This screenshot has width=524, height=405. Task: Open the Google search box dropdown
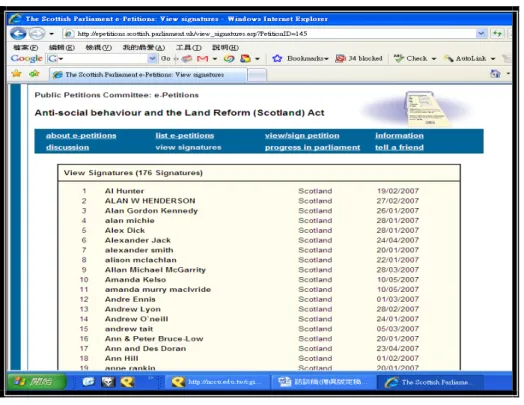152,59
